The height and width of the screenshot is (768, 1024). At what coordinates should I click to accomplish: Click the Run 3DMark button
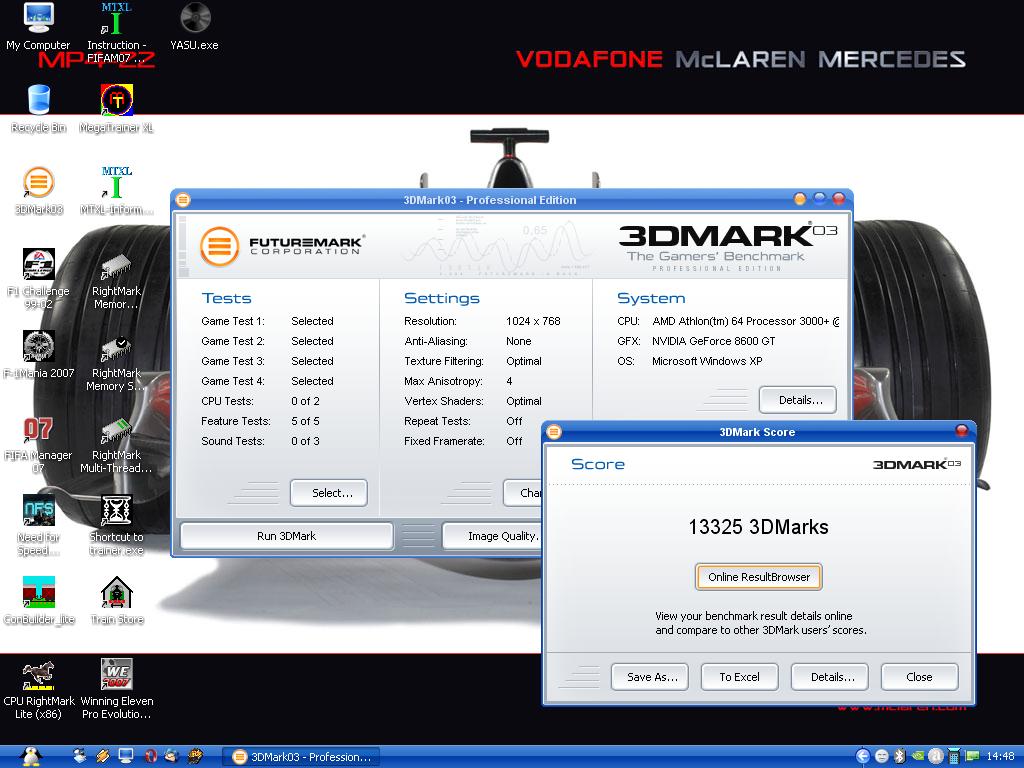click(x=286, y=536)
